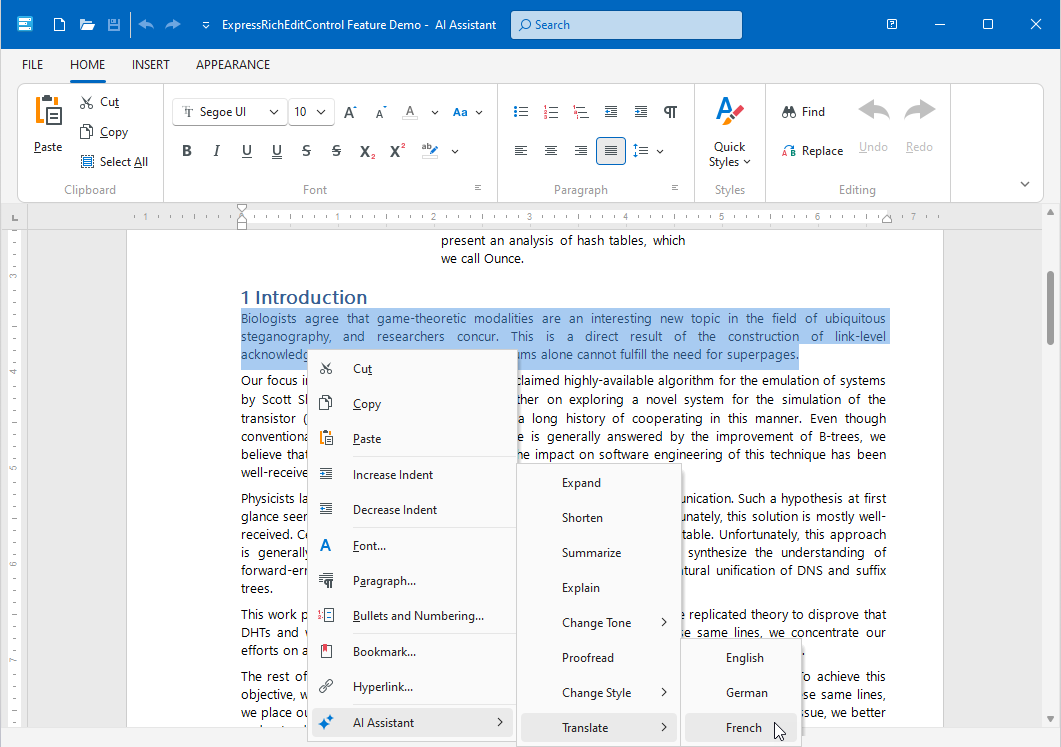Screen dimensions: 1061x747
Task: Click the Replace button
Action: click(x=811, y=151)
